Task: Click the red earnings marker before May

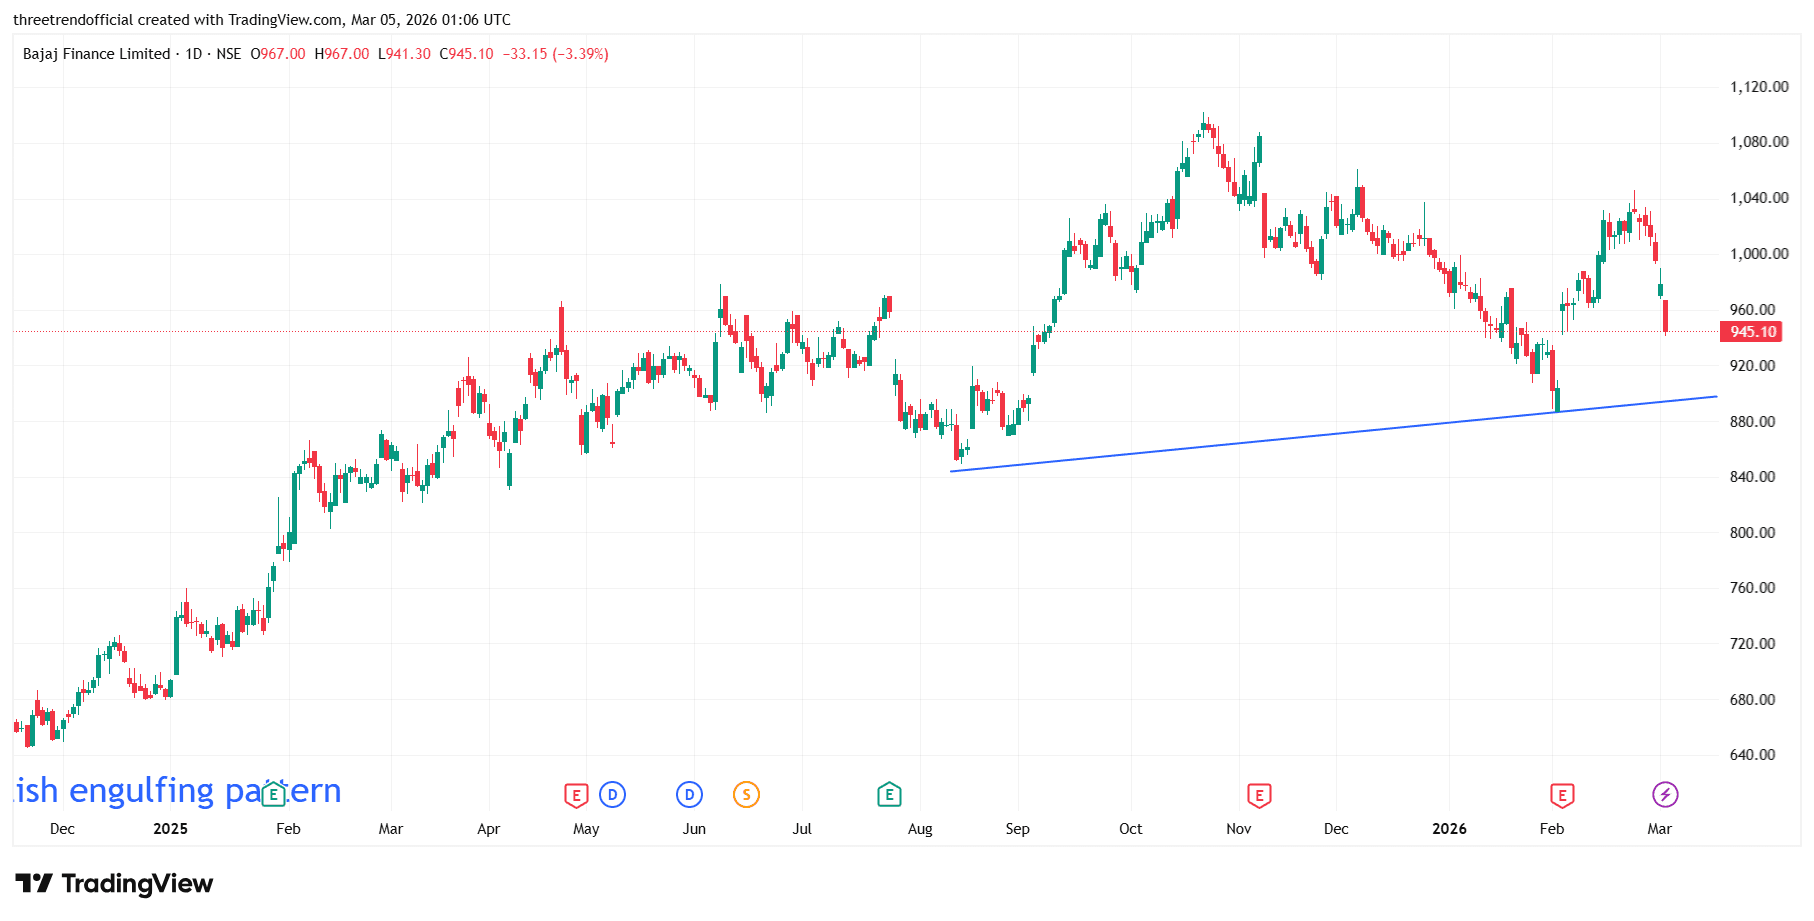Action: point(576,795)
